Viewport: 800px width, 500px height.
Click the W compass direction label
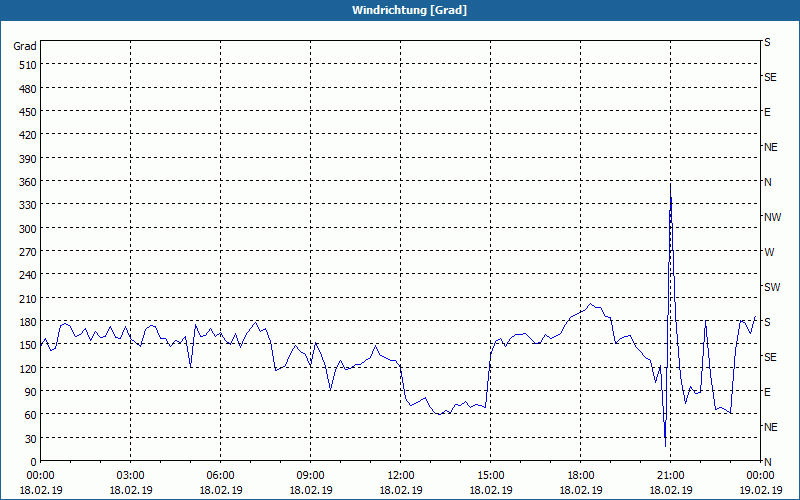click(769, 252)
